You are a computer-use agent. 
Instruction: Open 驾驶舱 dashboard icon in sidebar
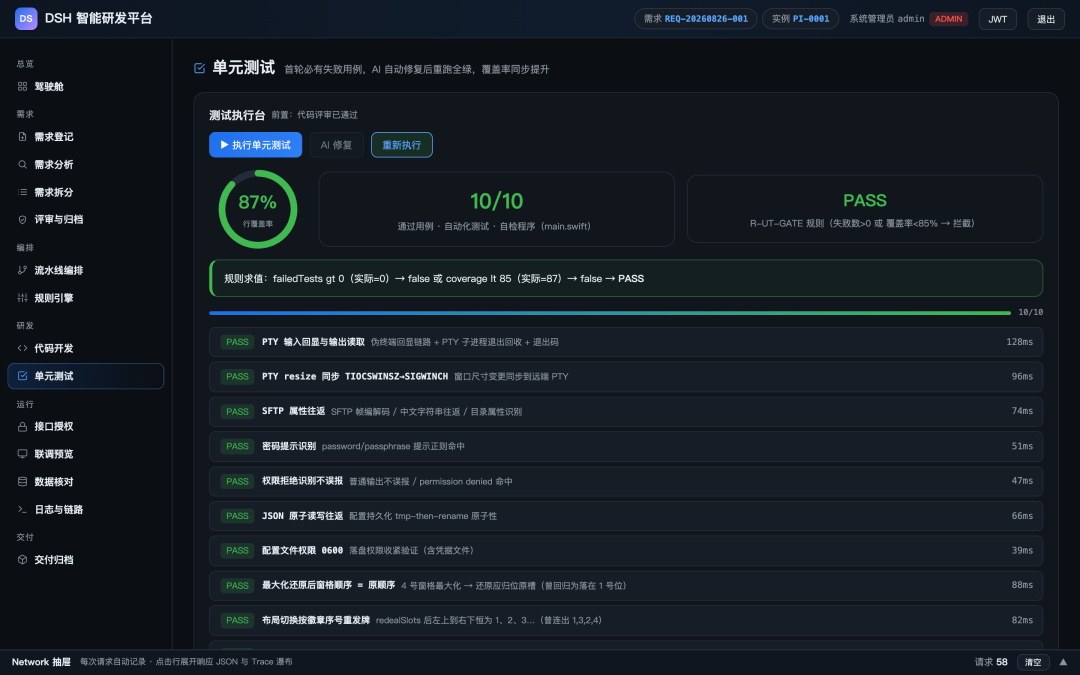(22, 86)
